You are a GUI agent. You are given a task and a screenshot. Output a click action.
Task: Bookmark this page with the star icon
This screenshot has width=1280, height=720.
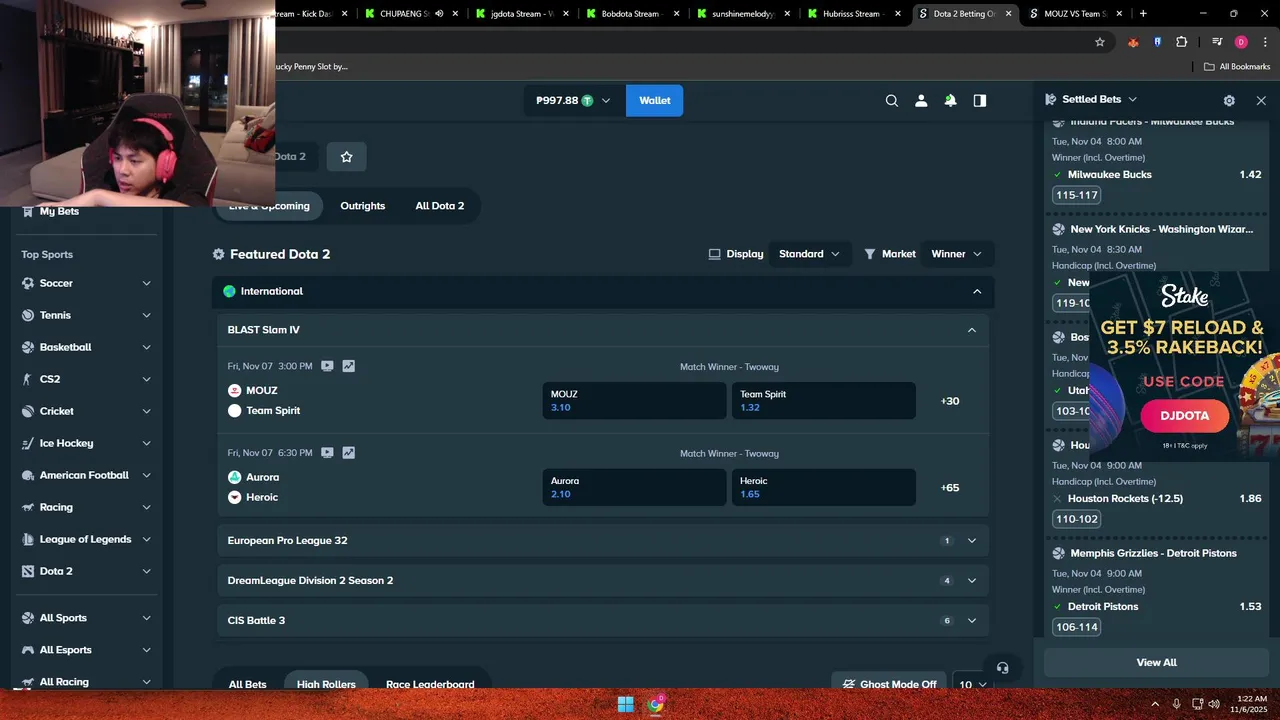(1100, 42)
